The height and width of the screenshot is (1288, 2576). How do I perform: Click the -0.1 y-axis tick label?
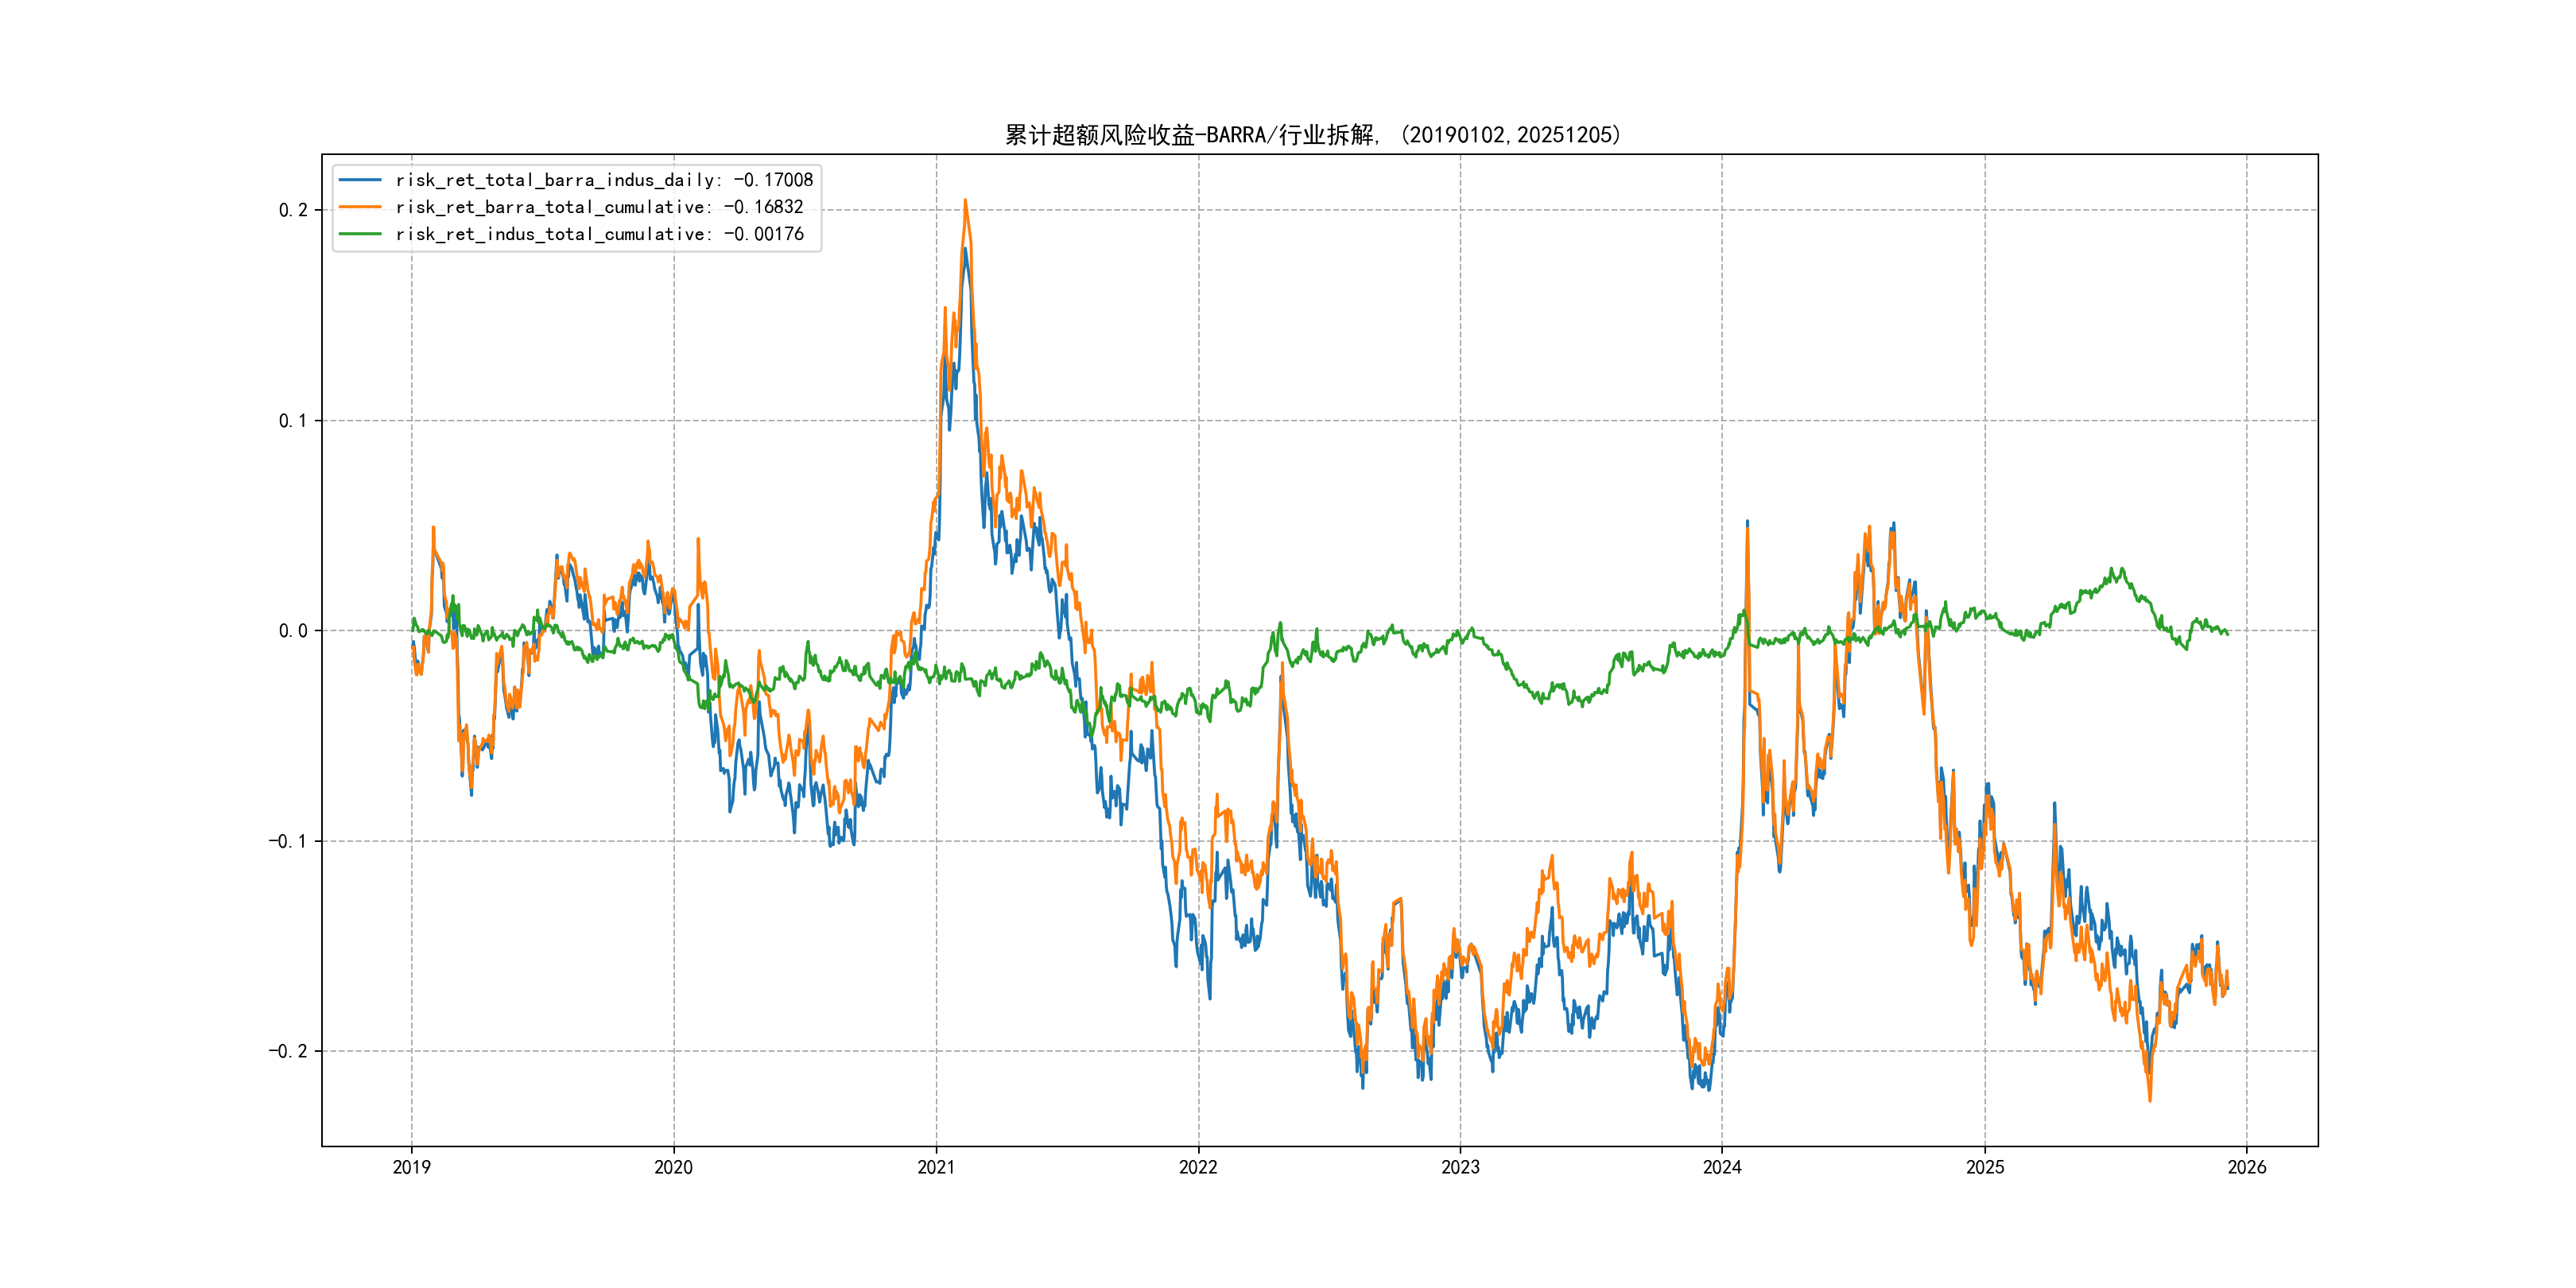288,841
